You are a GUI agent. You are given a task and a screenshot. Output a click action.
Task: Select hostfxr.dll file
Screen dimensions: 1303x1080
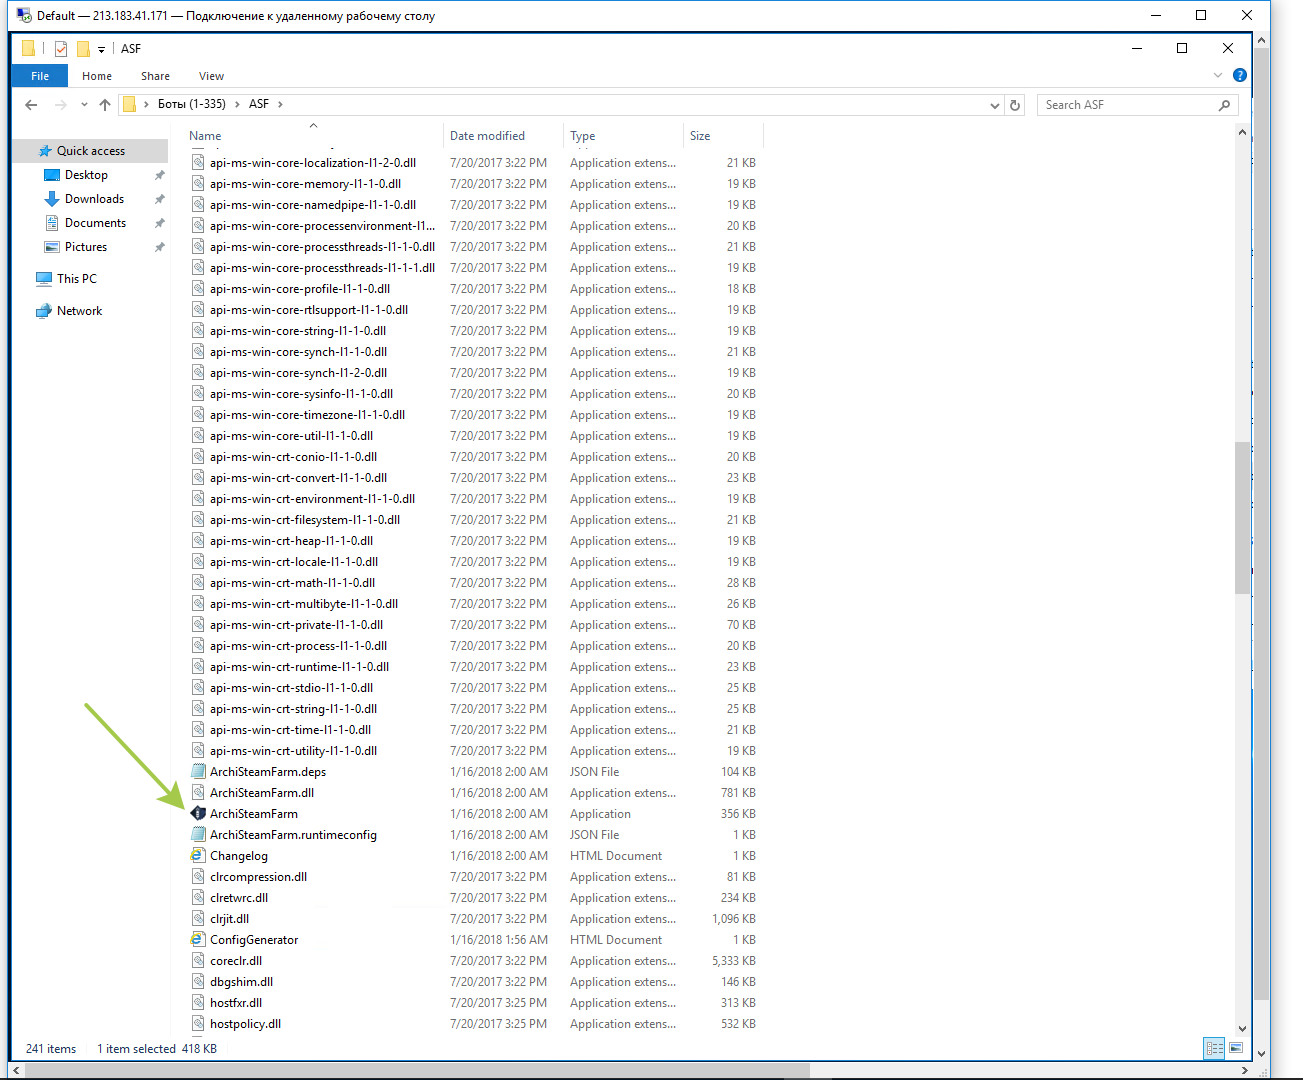(x=236, y=1003)
